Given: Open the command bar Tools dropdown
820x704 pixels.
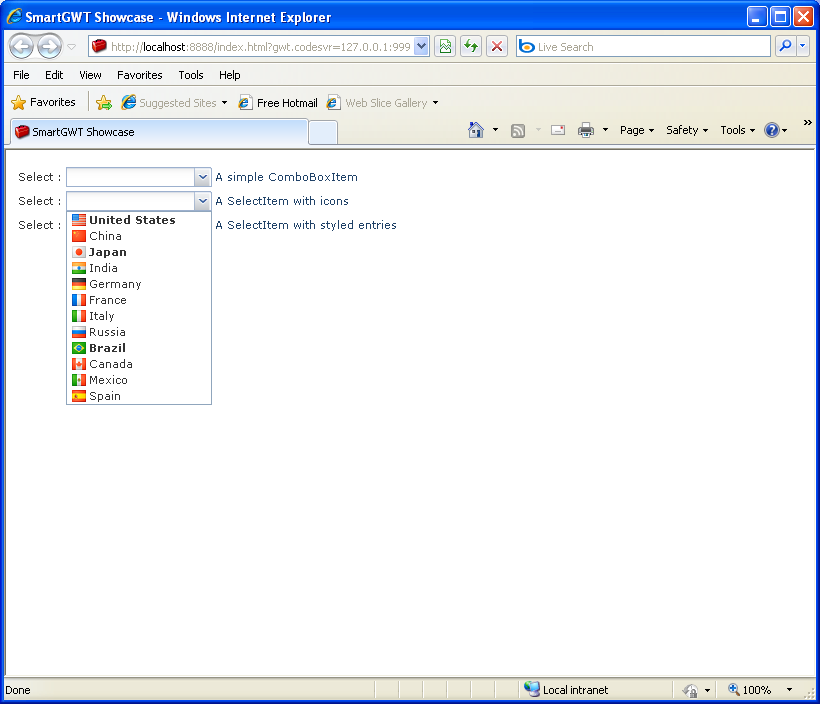Looking at the screenshot, I should coord(737,130).
